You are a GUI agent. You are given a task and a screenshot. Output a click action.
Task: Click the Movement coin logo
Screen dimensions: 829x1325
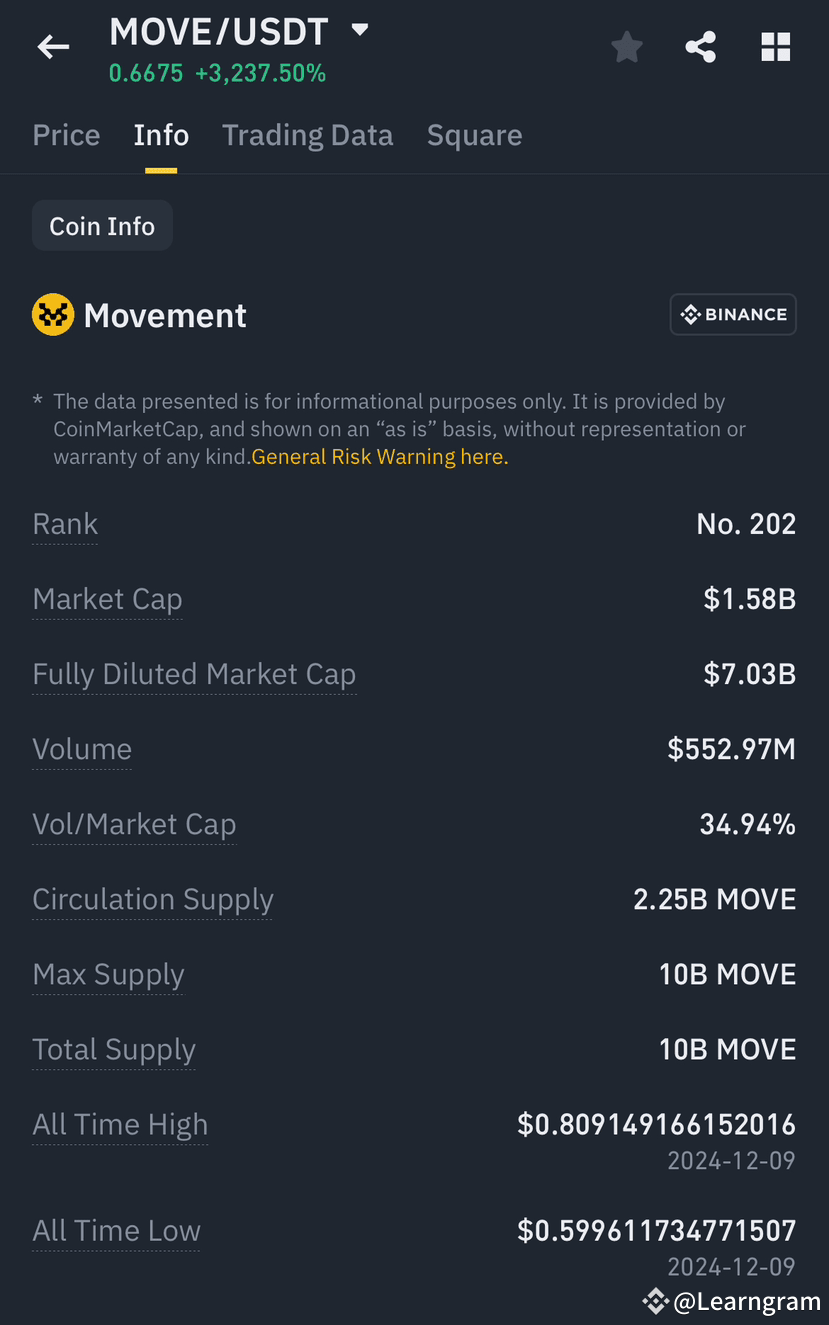52,314
